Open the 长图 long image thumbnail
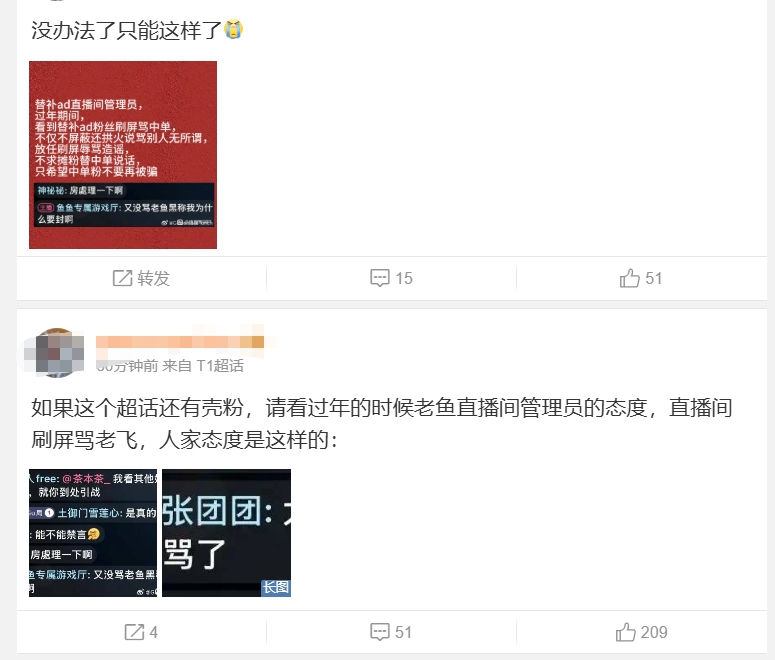The width and height of the screenshot is (775, 660). (x=226, y=533)
